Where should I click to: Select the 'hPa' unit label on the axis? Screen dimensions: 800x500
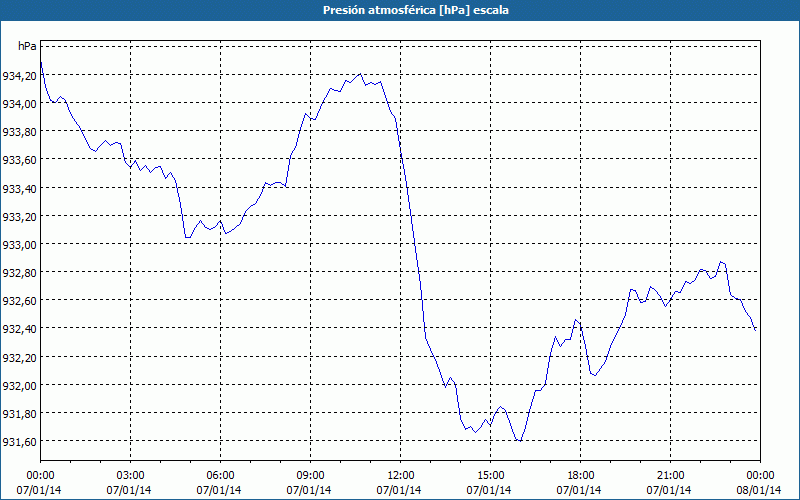[27, 46]
